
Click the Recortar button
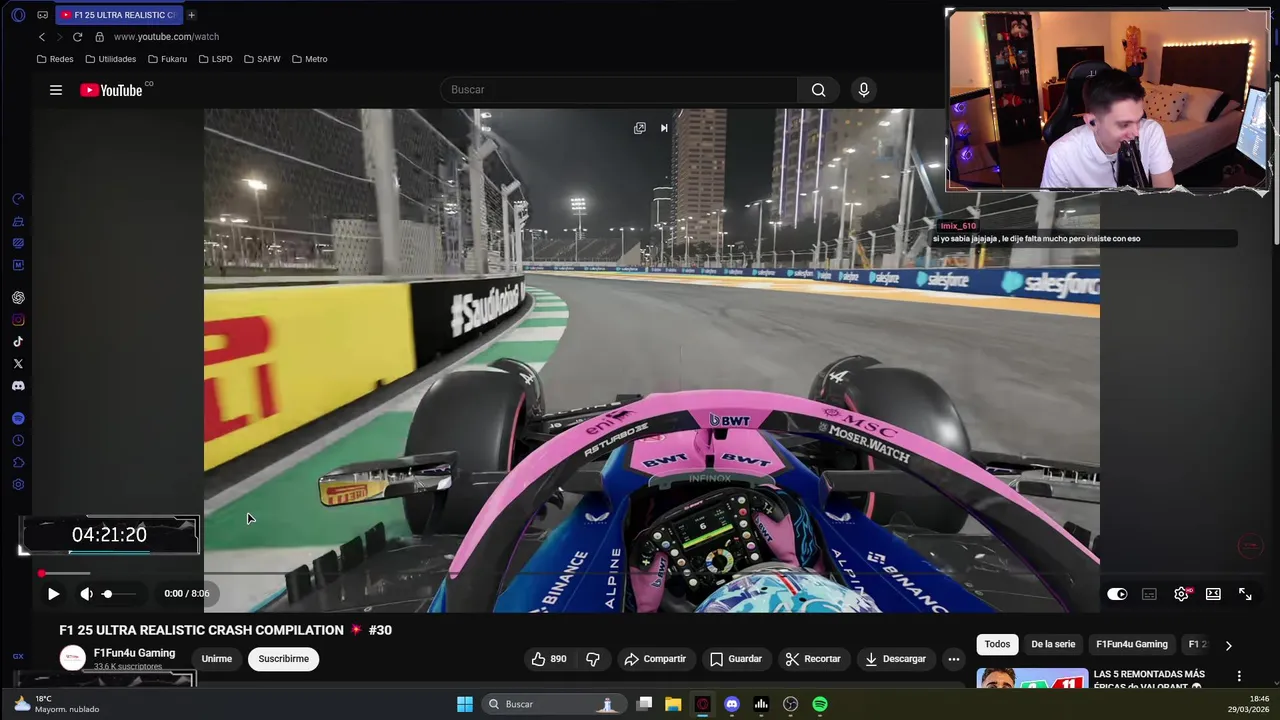(813, 659)
